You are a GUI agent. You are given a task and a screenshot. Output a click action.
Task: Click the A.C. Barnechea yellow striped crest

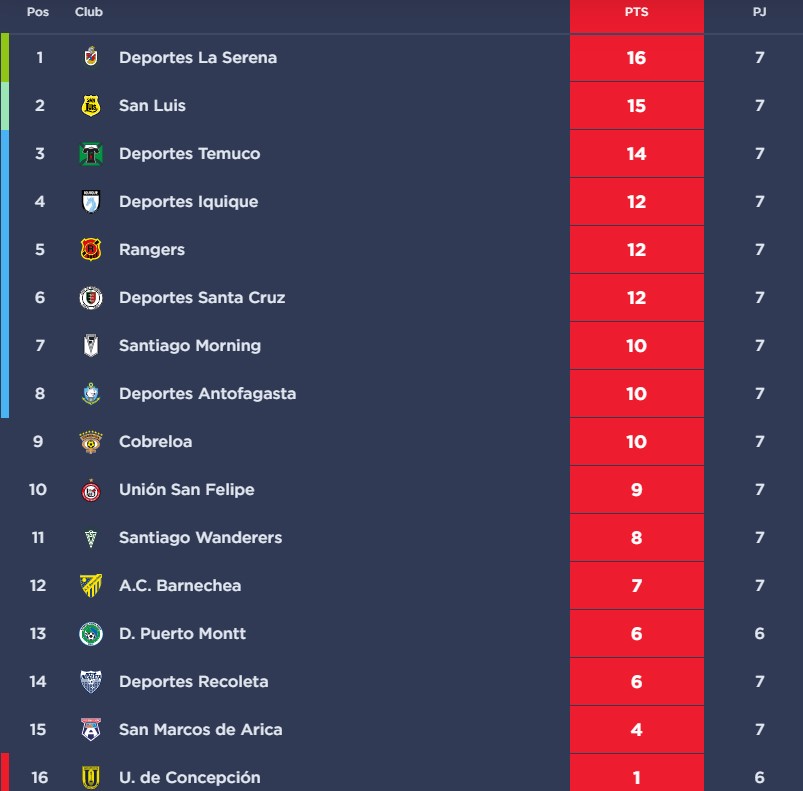click(91, 586)
